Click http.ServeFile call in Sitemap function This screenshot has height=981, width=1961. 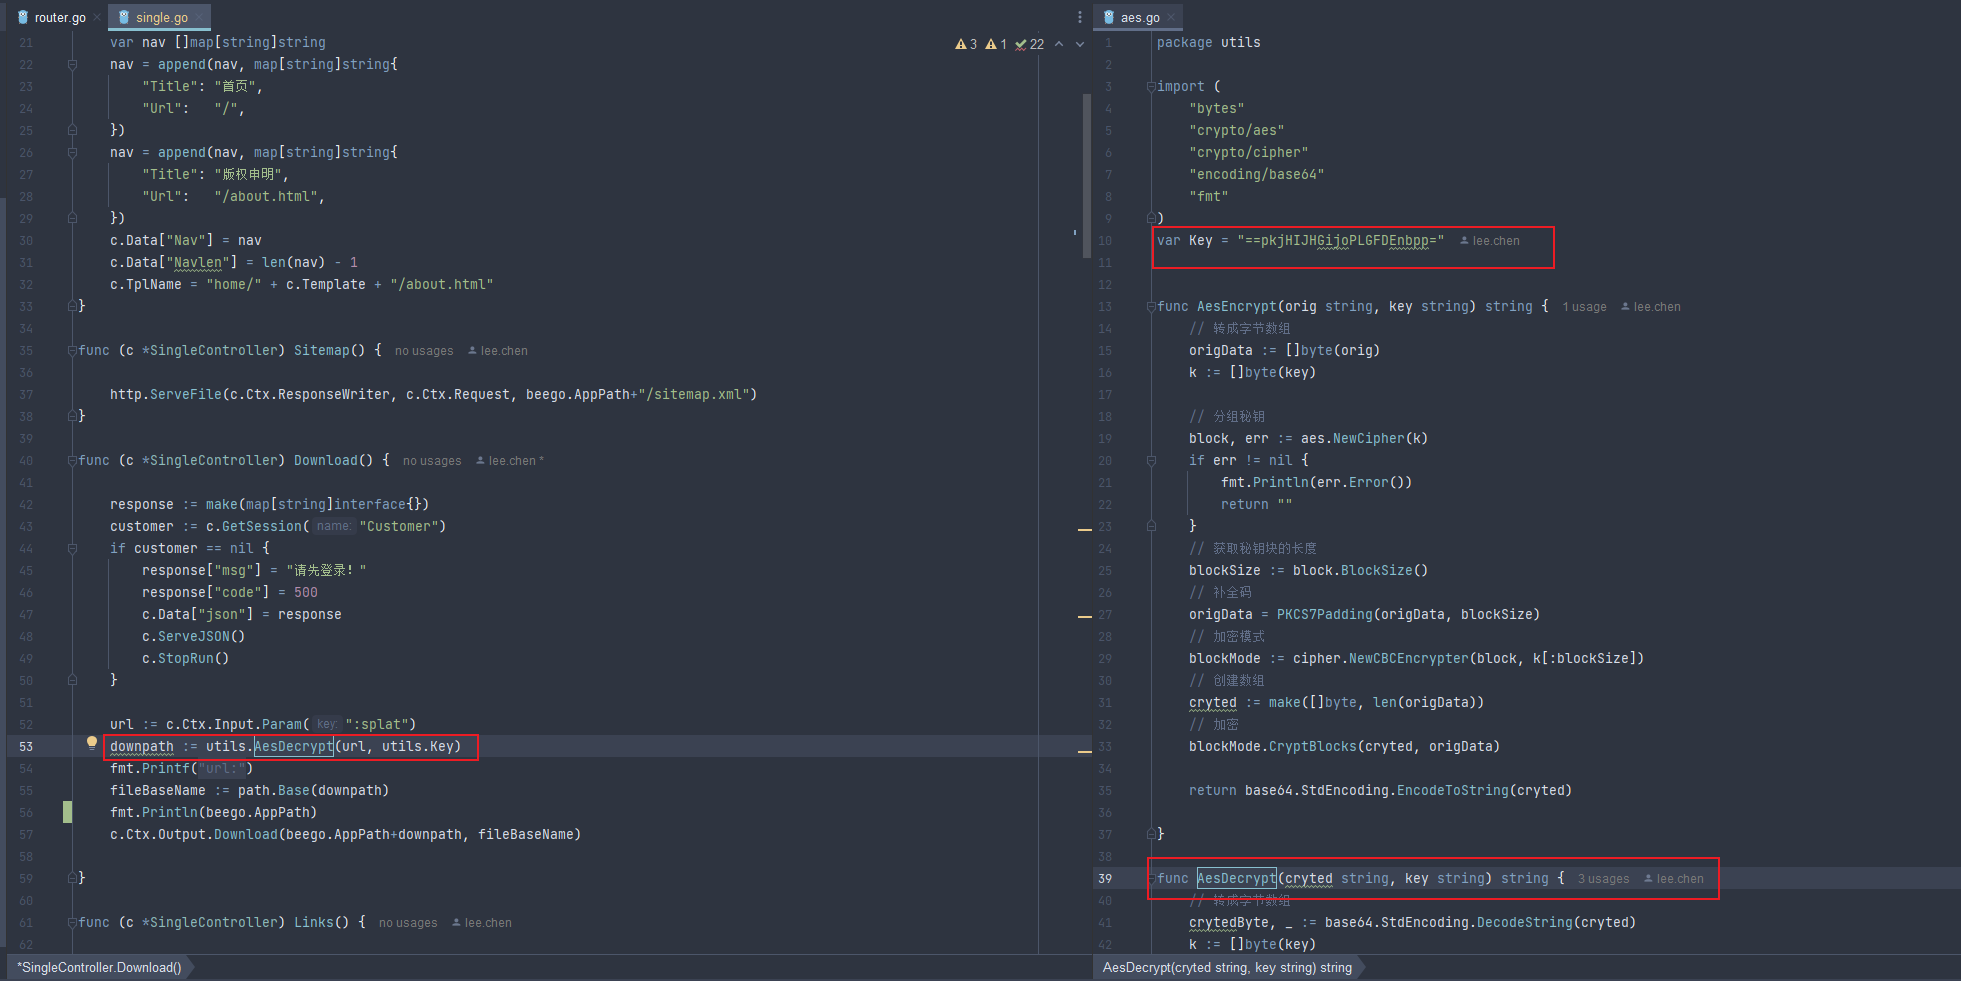433,395
